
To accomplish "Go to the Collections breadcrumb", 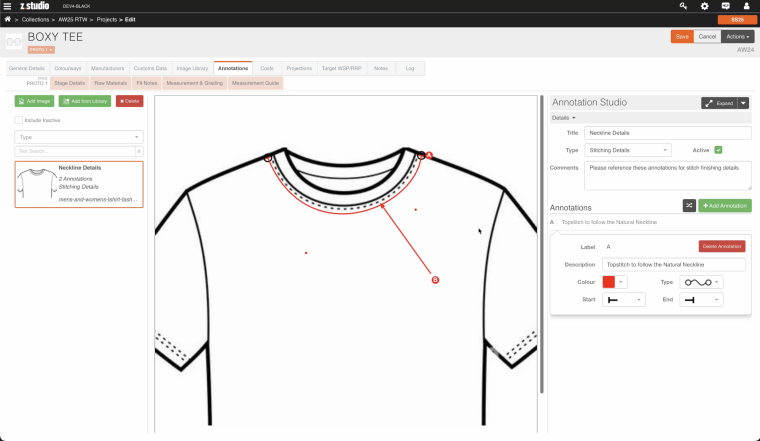I will 35,19.
